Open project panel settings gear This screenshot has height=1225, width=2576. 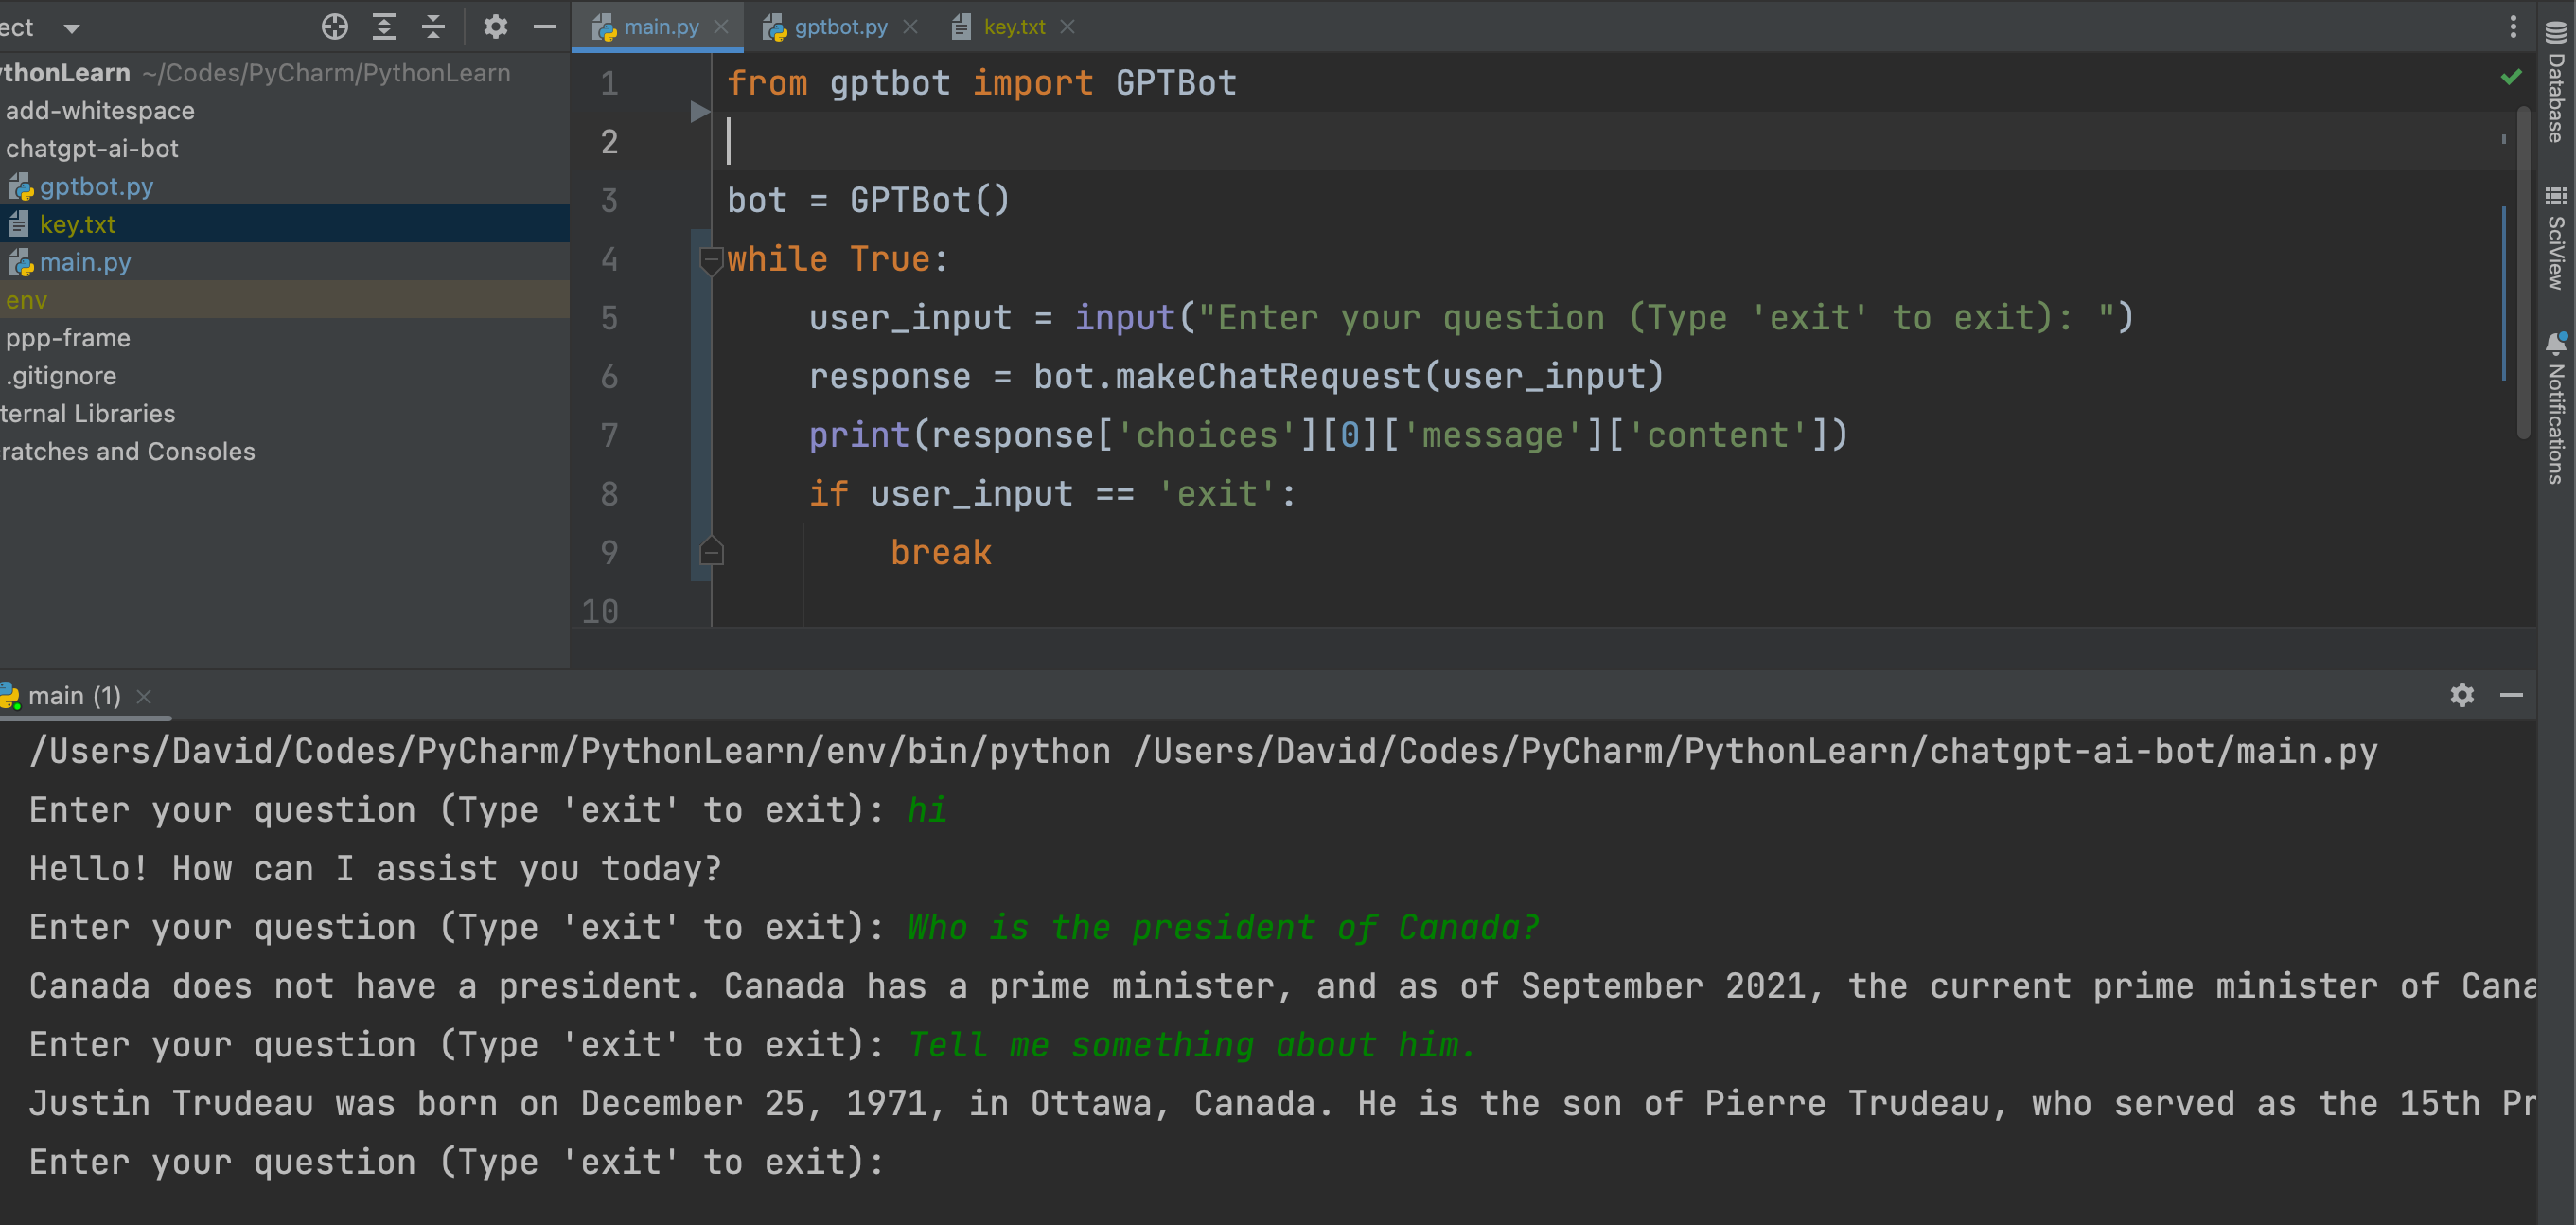point(495,27)
